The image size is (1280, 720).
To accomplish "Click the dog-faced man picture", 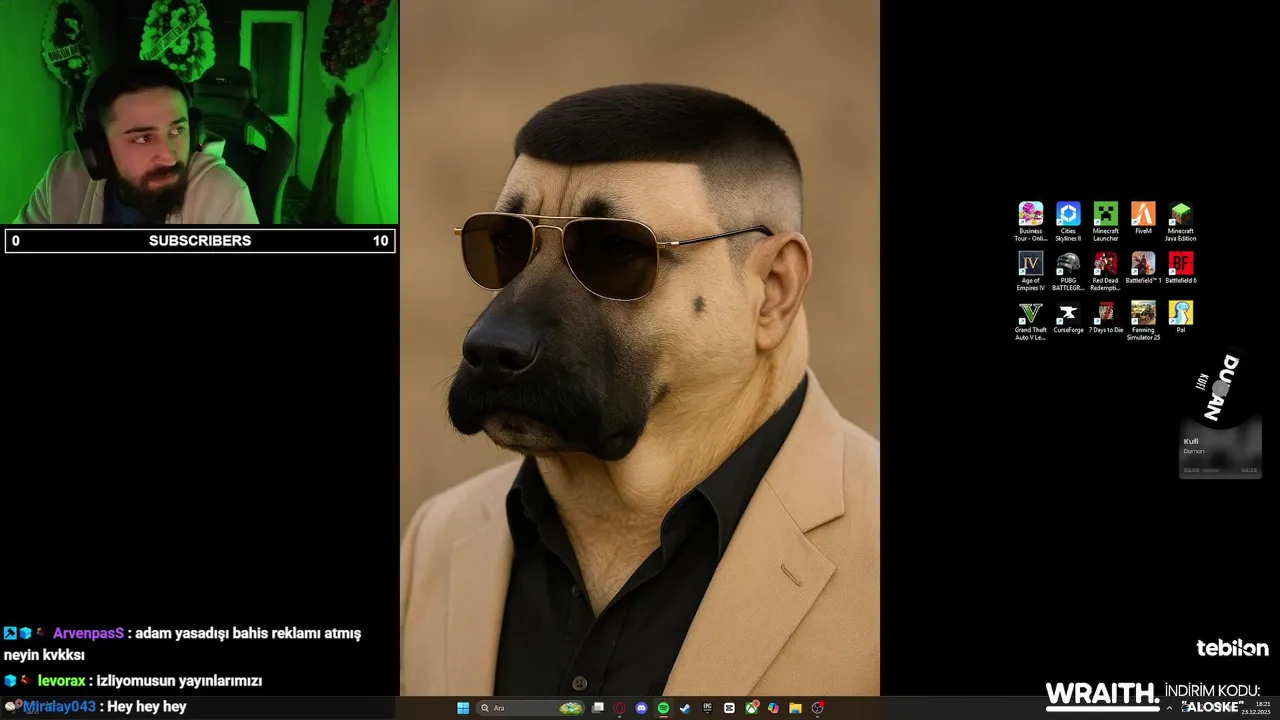I will [640, 348].
